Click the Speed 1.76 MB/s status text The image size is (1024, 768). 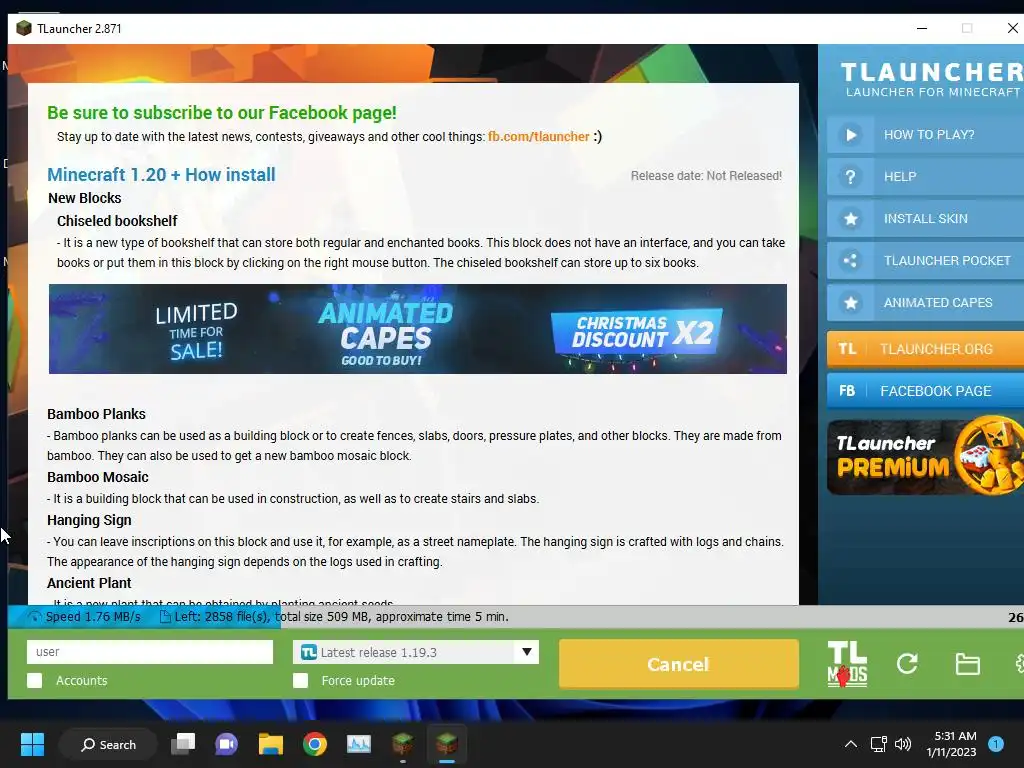(x=93, y=616)
